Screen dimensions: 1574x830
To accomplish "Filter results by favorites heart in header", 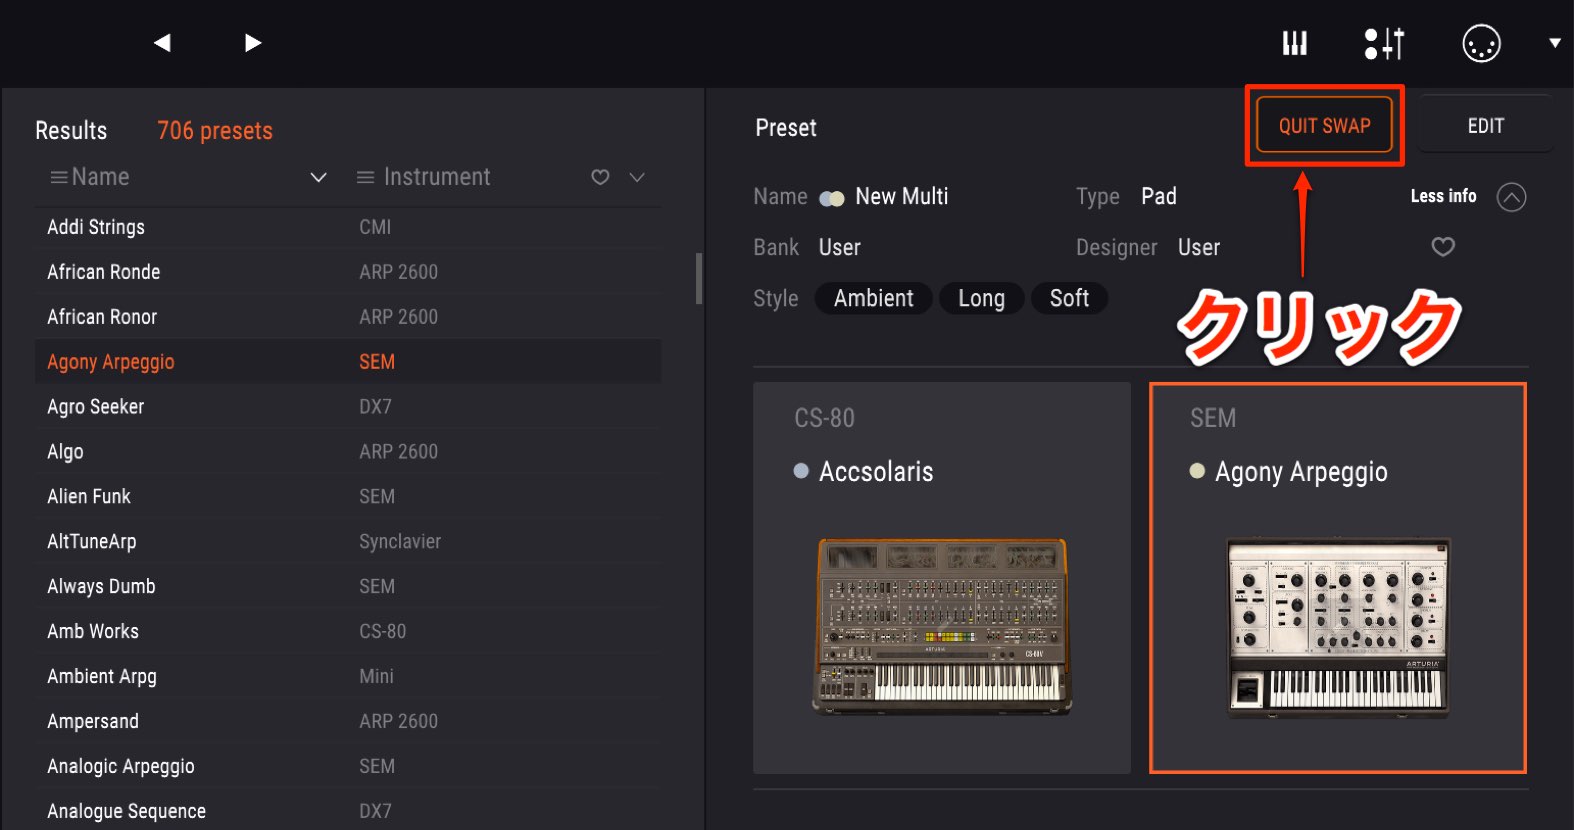I will coord(600,177).
